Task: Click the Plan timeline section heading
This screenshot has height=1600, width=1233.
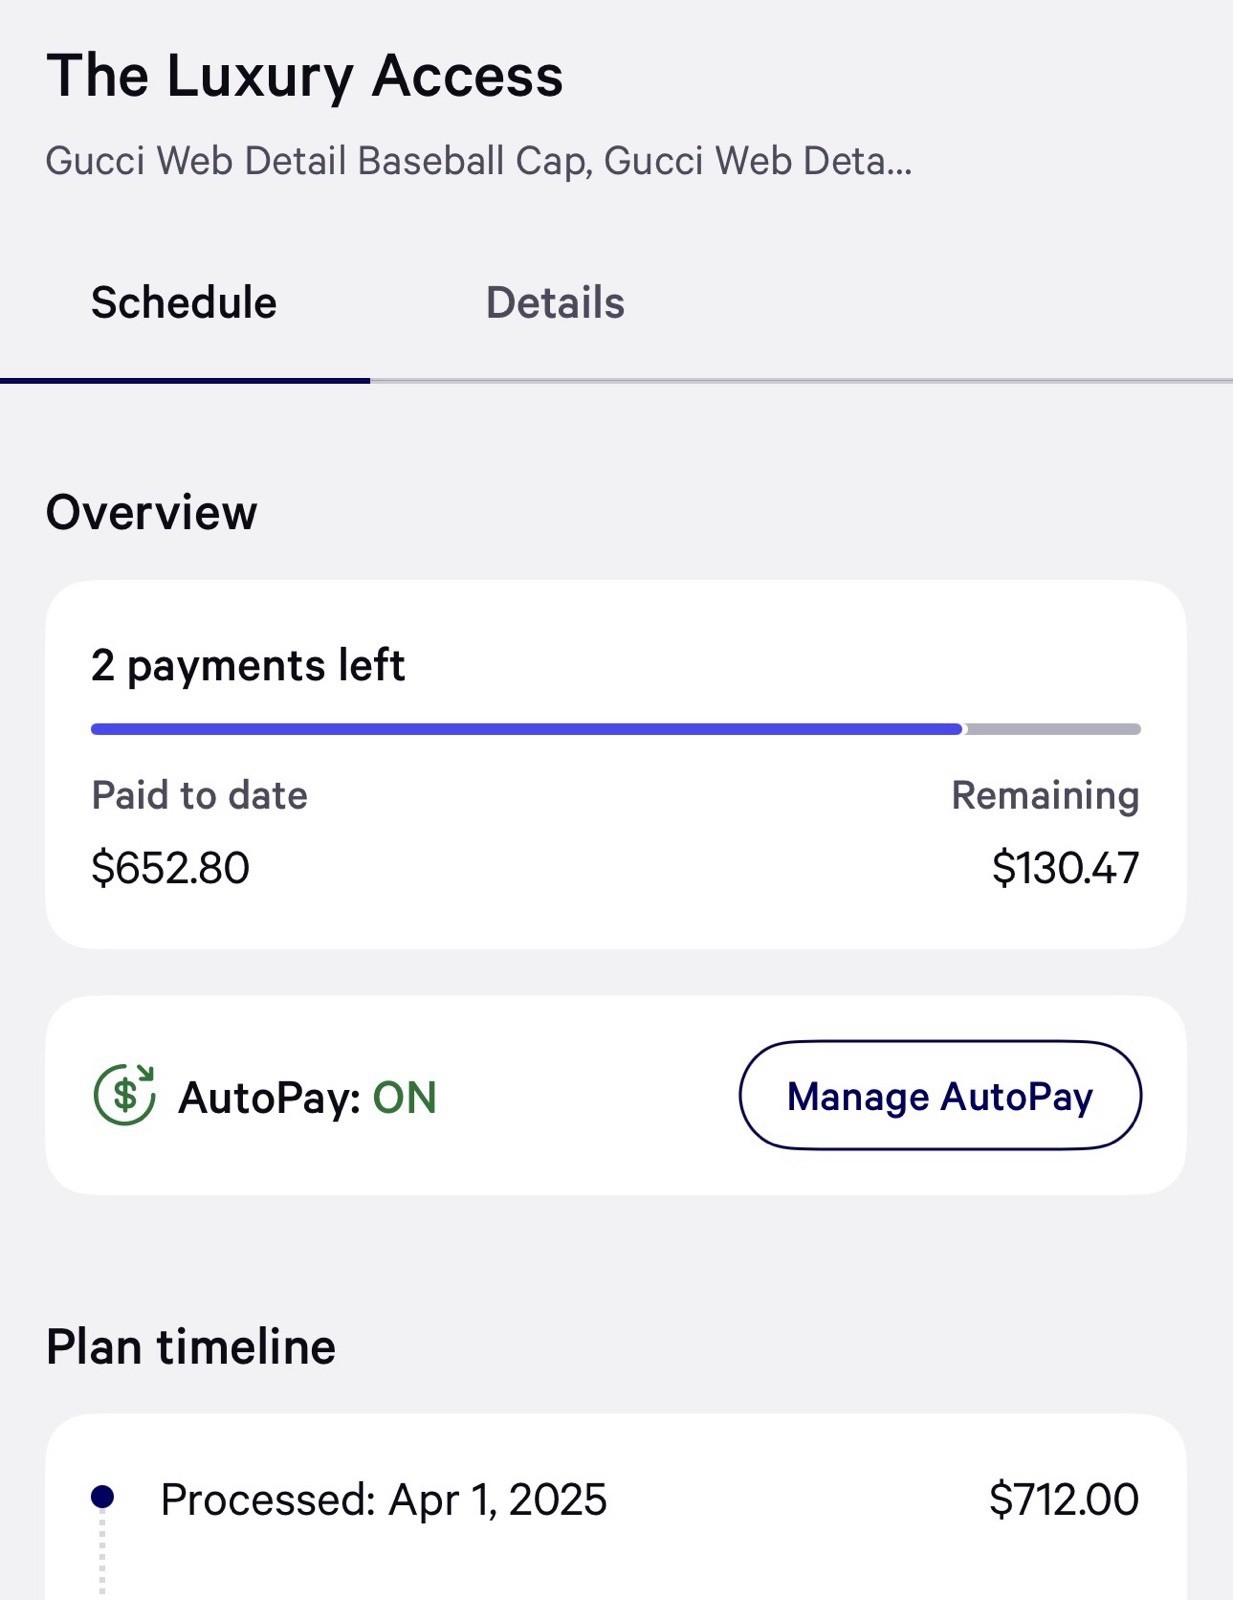Action: (191, 1346)
